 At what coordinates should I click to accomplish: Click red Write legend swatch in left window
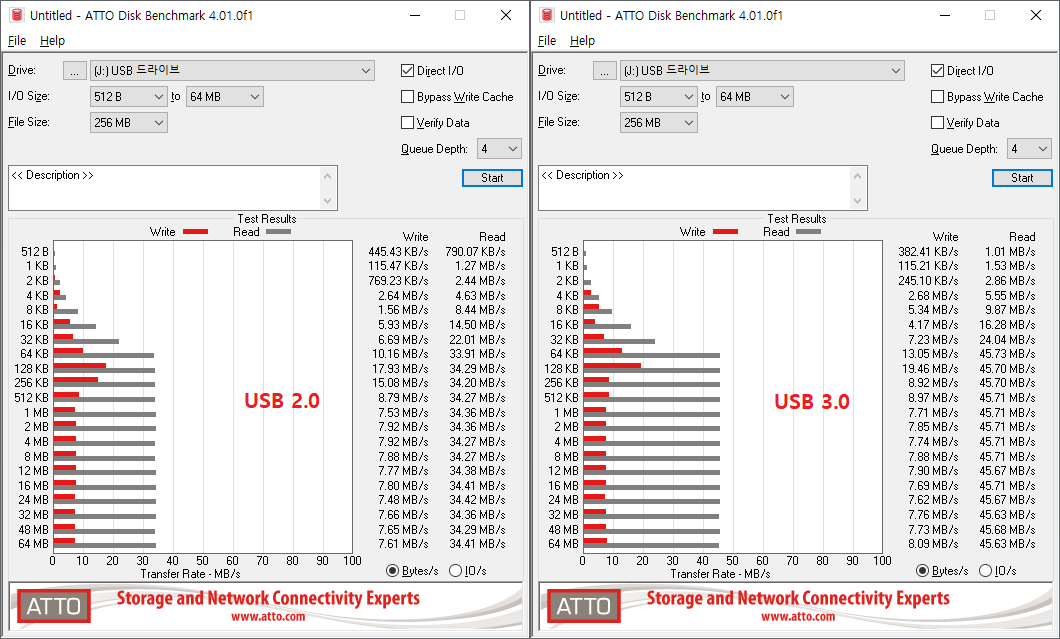195,232
